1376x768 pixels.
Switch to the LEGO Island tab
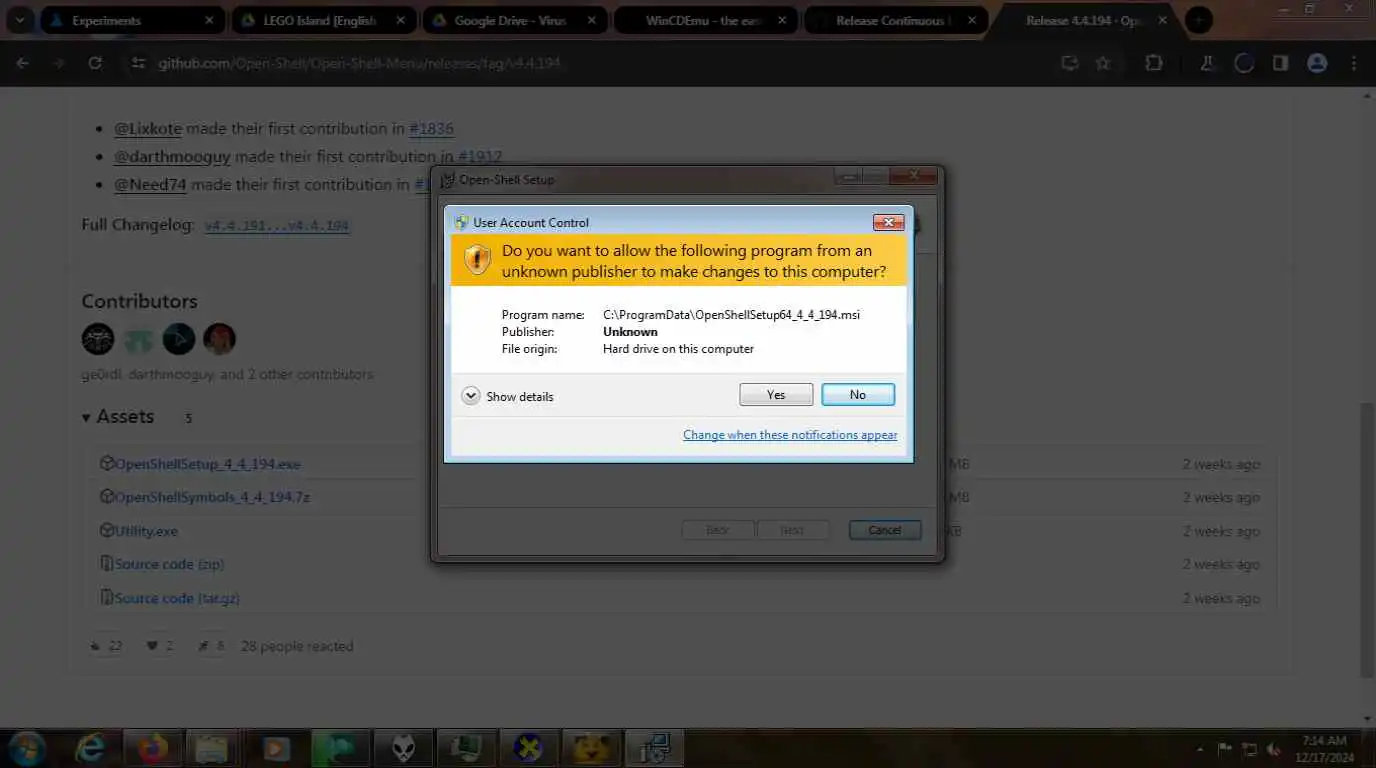coord(324,20)
